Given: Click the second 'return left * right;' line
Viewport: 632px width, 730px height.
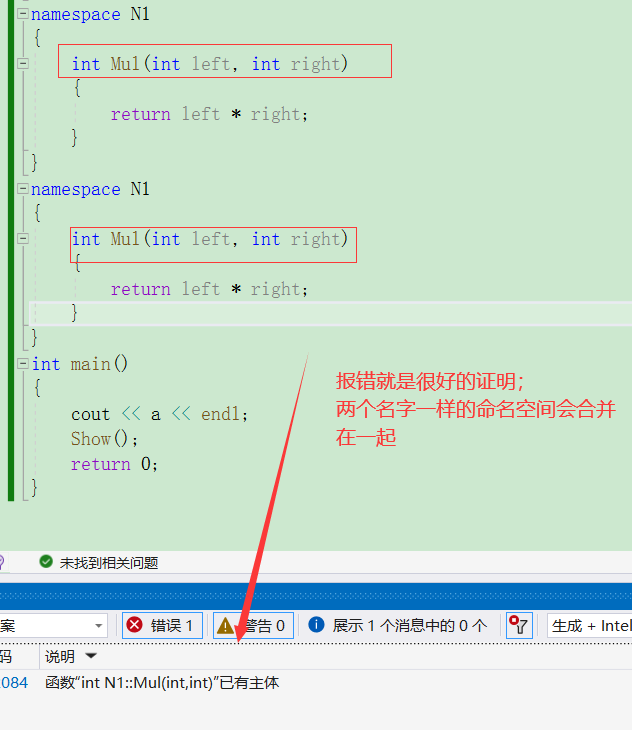Looking at the screenshot, I should (209, 289).
